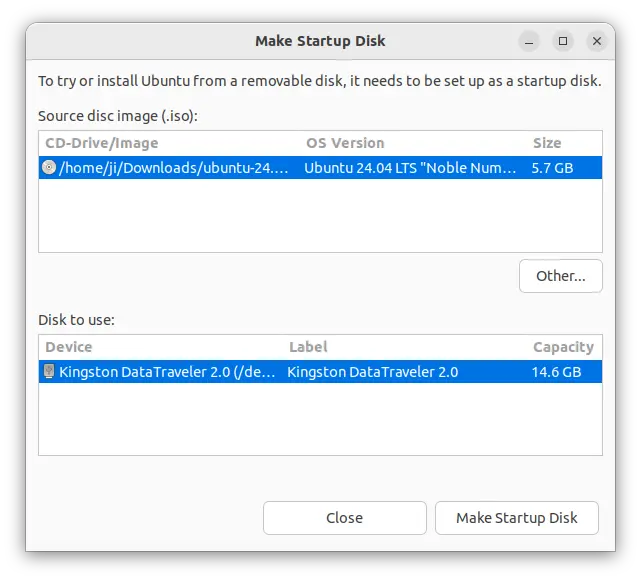Sort disks by Capacity column
The height and width of the screenshot is (580, 641).
click(563, 347)
